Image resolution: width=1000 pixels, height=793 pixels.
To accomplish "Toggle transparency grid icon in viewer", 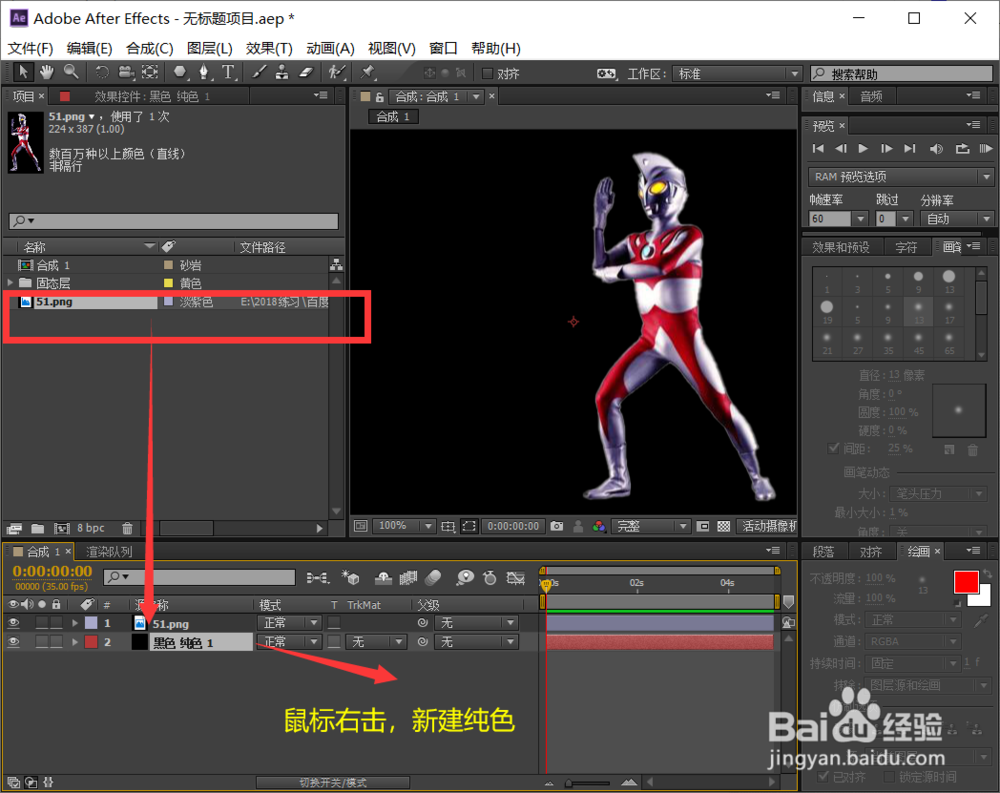I will coord(724,526).
